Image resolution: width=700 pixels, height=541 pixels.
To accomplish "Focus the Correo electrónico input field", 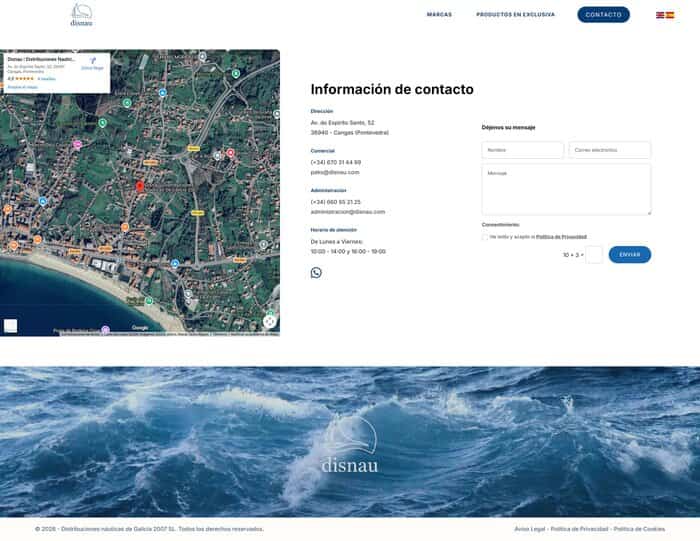I will click(x=610, y=150).
